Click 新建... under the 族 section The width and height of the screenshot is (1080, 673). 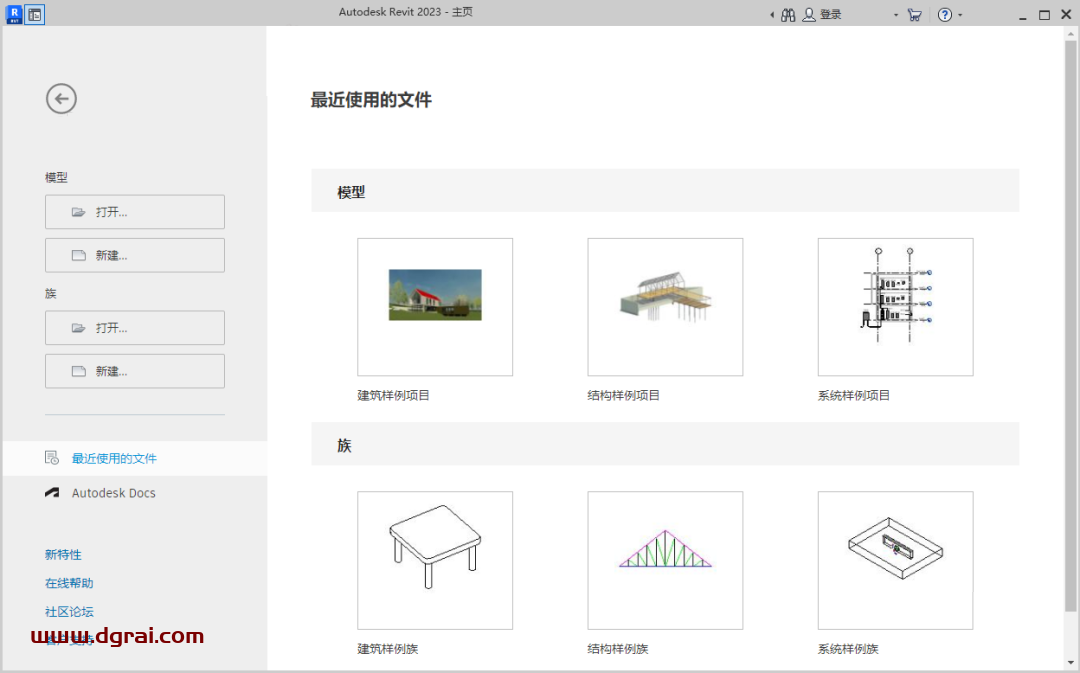point(135,371)
